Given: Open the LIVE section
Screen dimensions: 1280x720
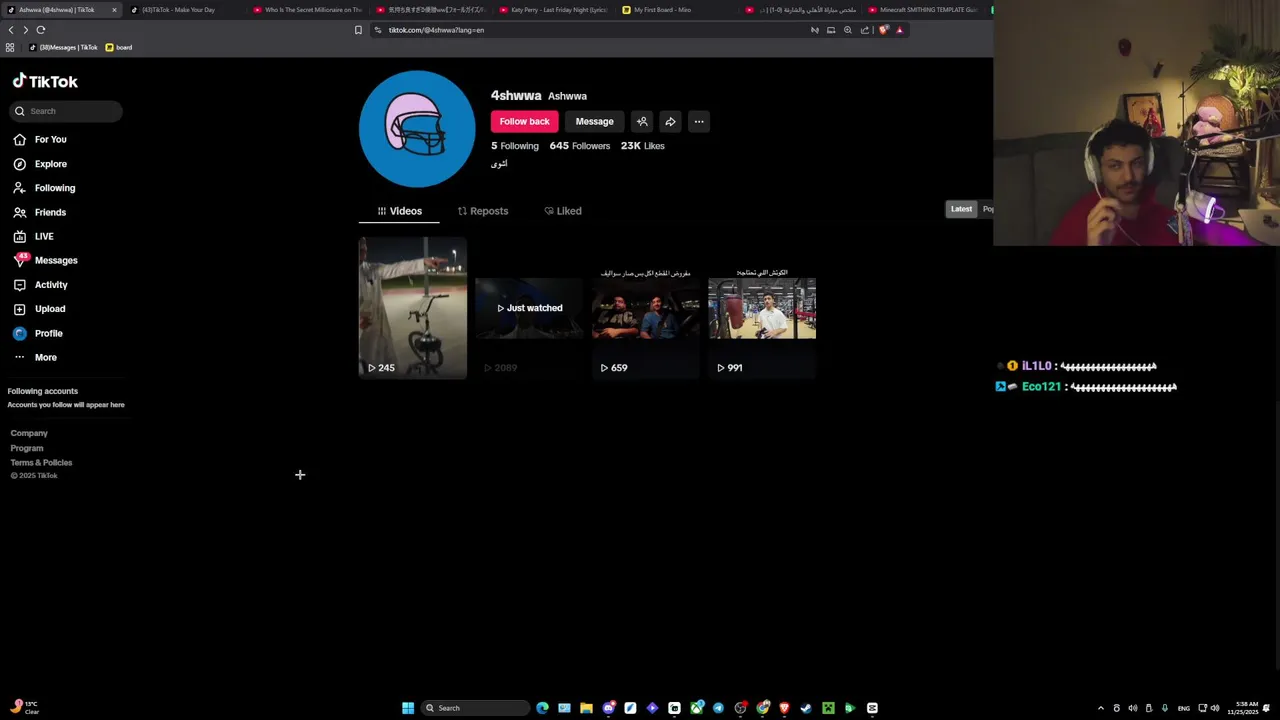Looking at the screenshot, I should pyautogui.click(x=33, y=236).
